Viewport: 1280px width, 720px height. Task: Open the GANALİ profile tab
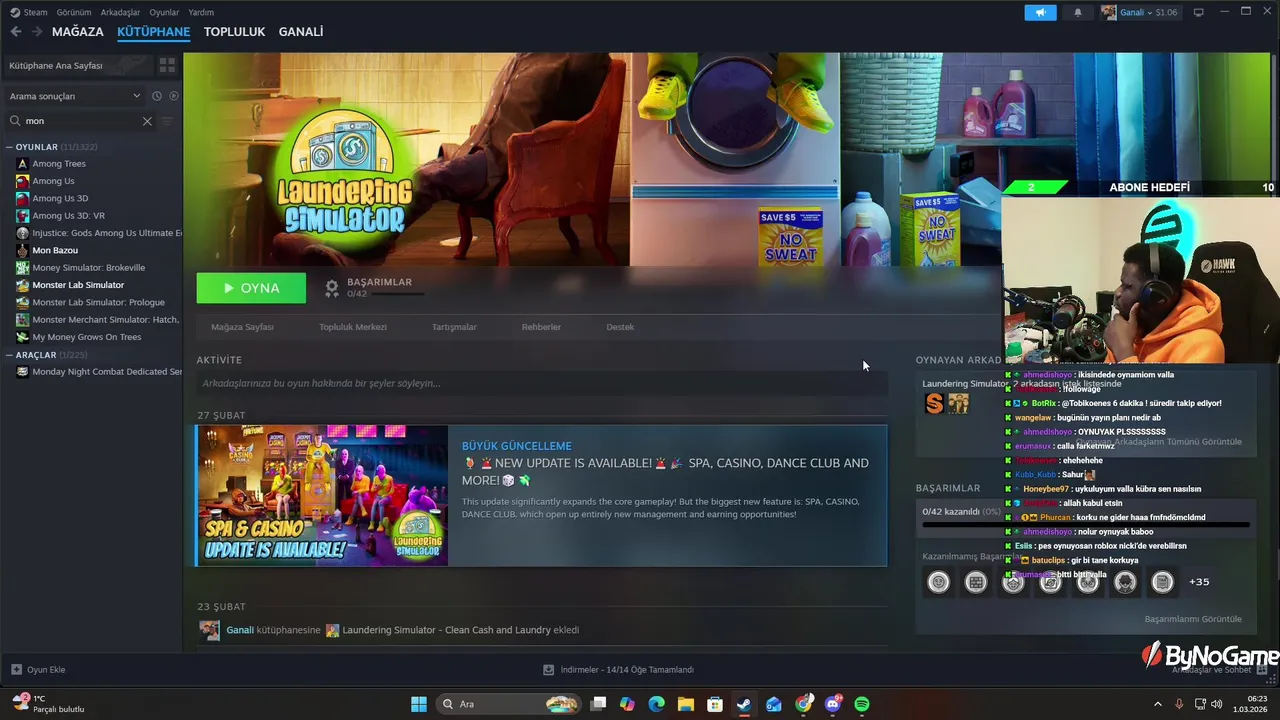click(301, 32)
